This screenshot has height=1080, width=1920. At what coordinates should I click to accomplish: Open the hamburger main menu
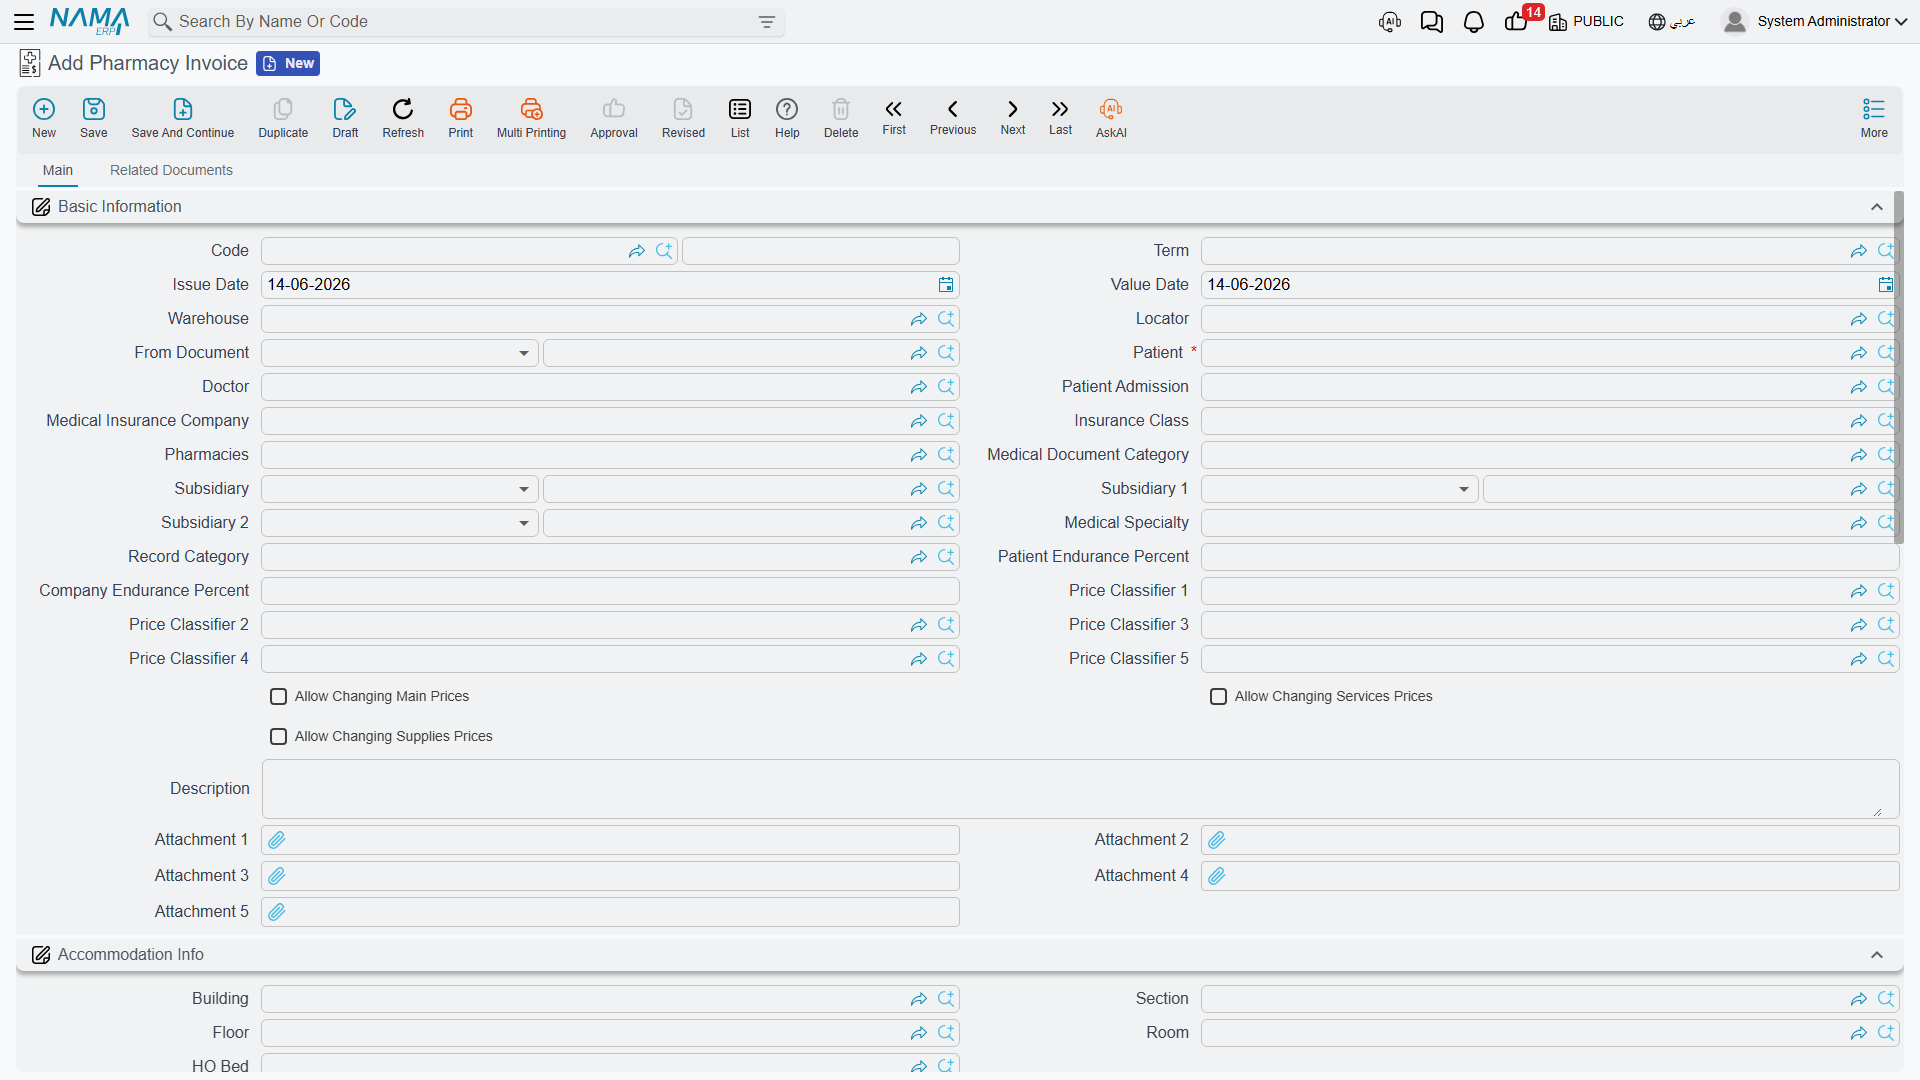(24, 21)
